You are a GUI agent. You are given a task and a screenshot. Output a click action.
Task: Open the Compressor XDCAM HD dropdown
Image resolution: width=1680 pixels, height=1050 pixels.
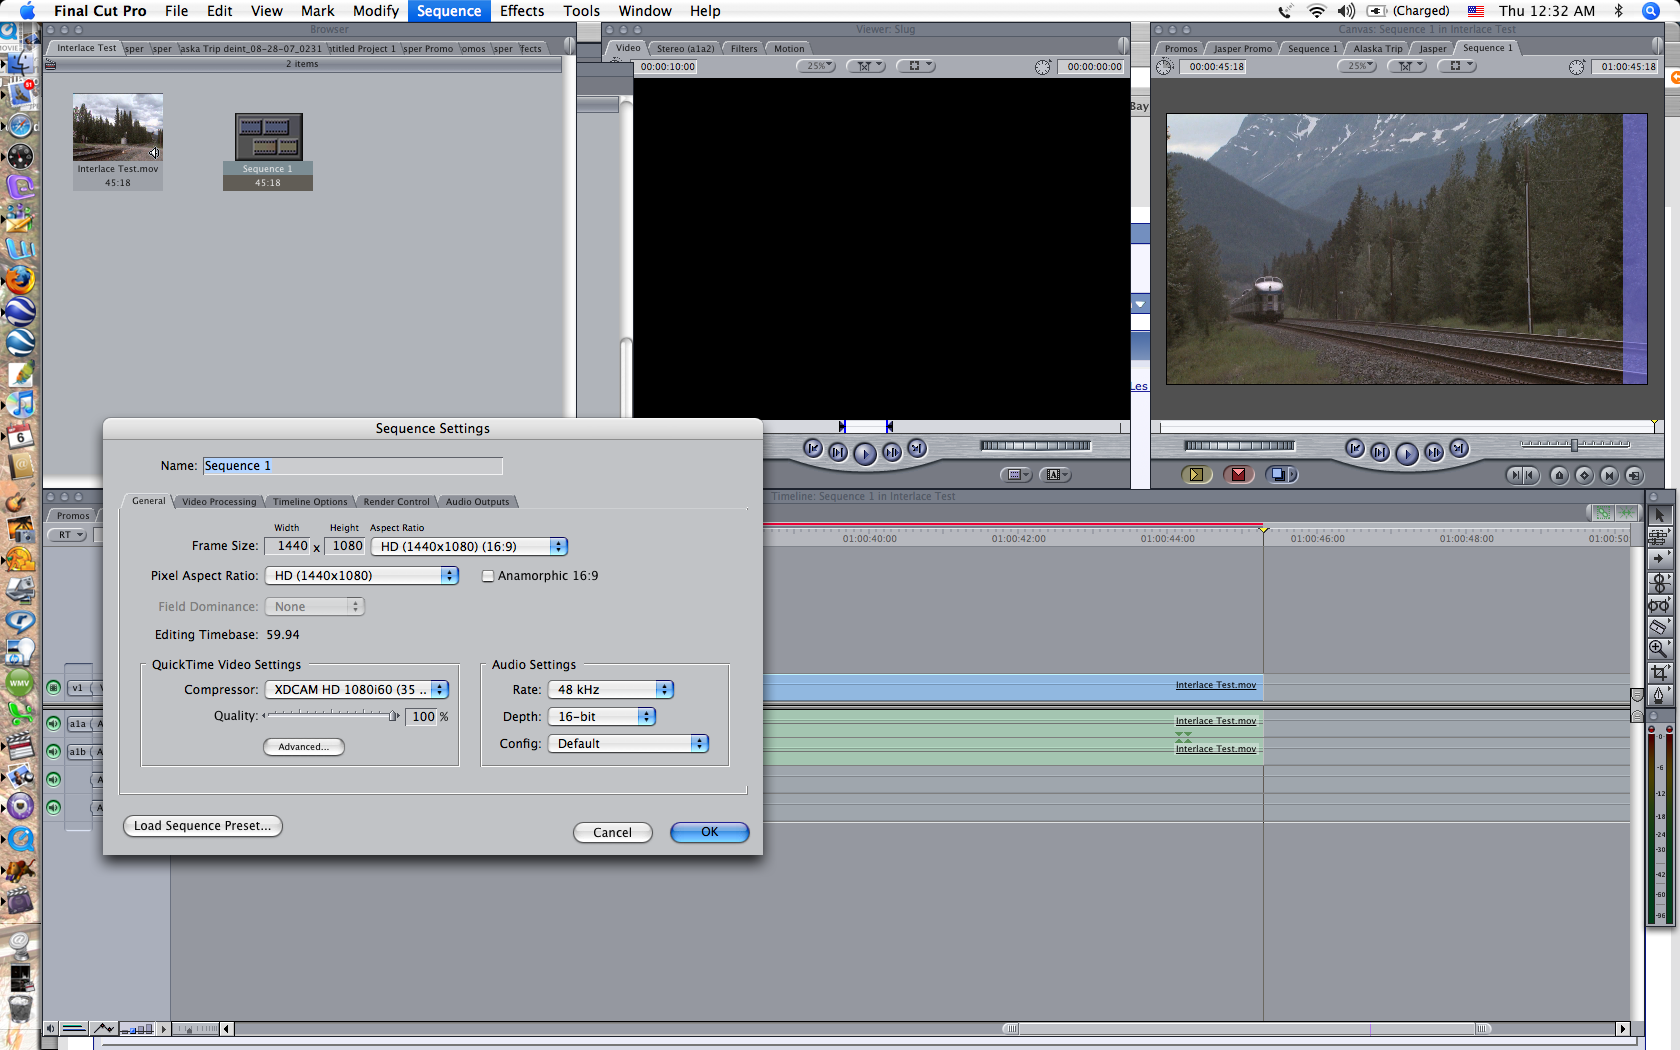click(357, 690)
